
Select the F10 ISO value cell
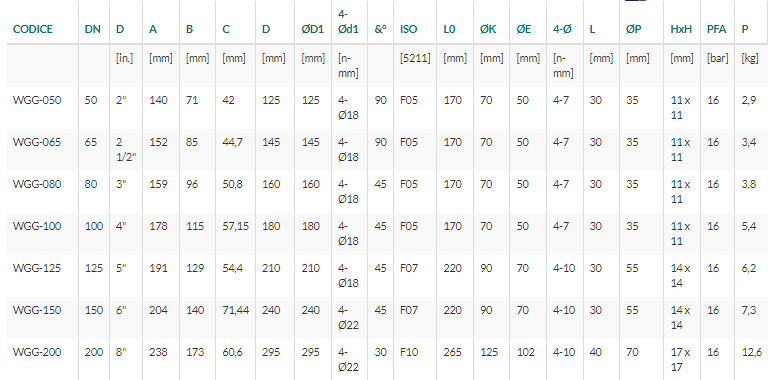pos(409,352)
